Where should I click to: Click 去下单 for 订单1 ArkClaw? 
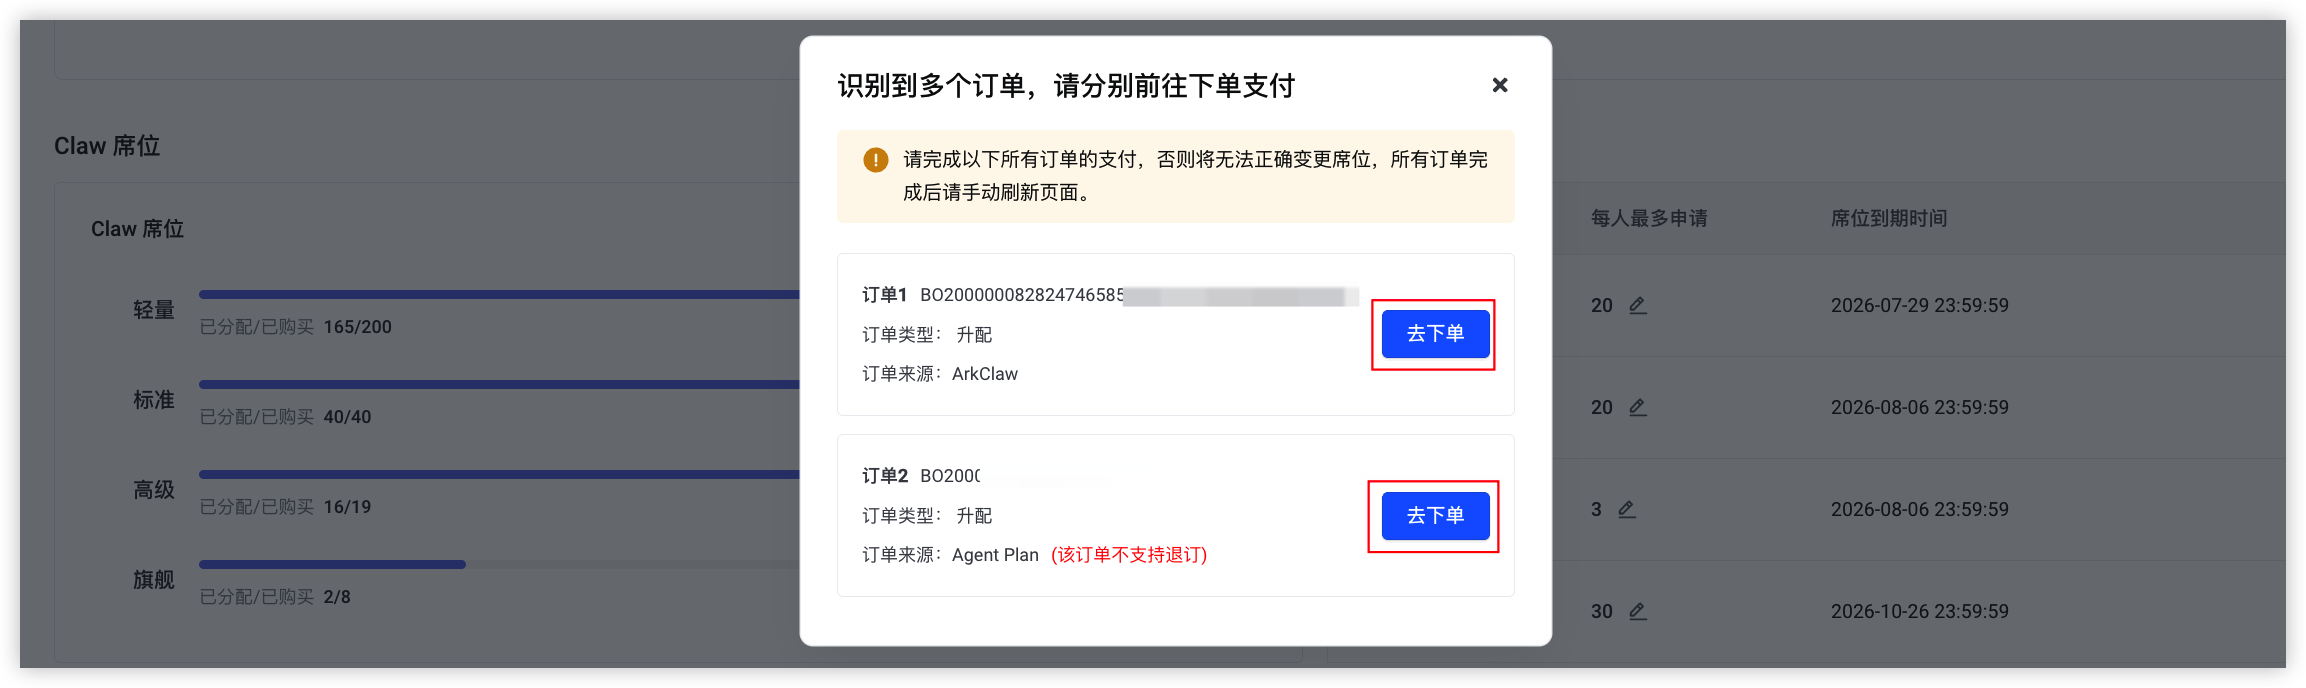click(x=1435, y=334)
